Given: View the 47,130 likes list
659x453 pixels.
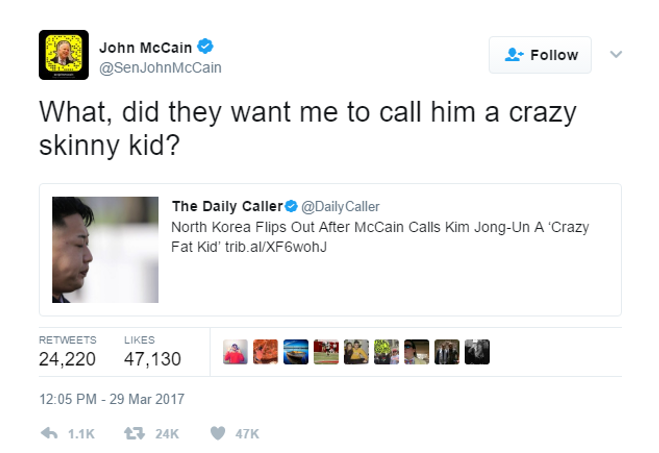Looking at the screenshot, I should (152, 359).
